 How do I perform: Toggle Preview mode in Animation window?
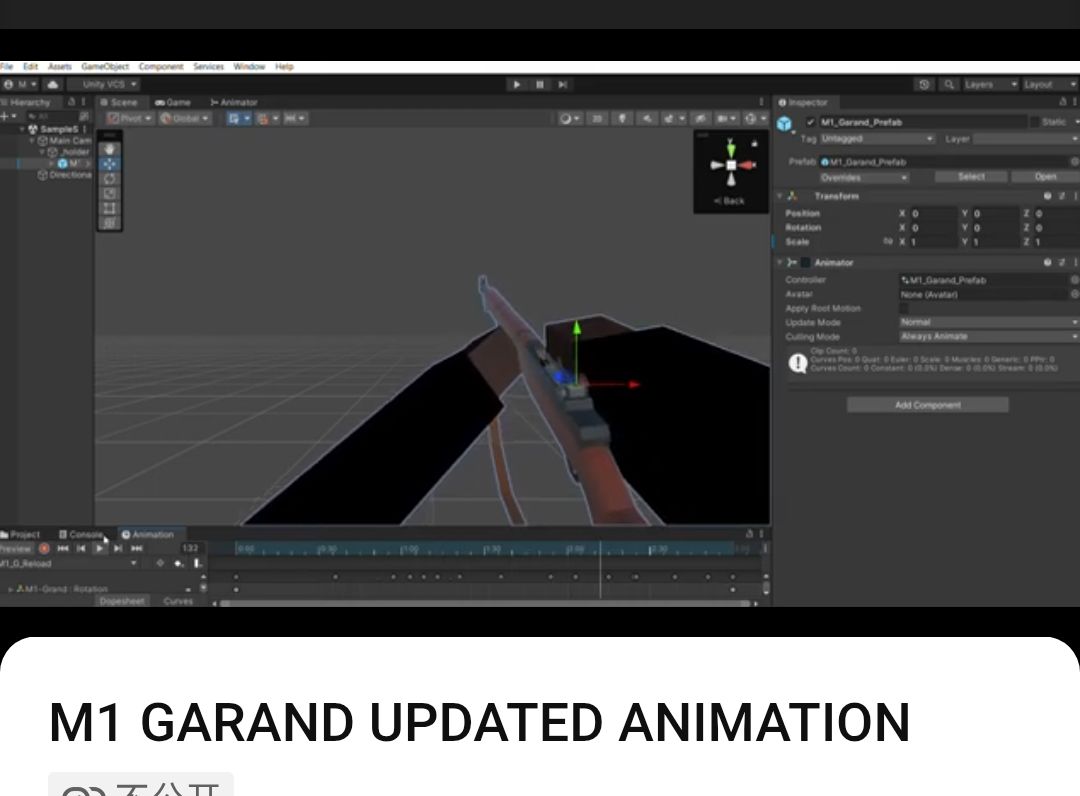[x=16, y=549]
